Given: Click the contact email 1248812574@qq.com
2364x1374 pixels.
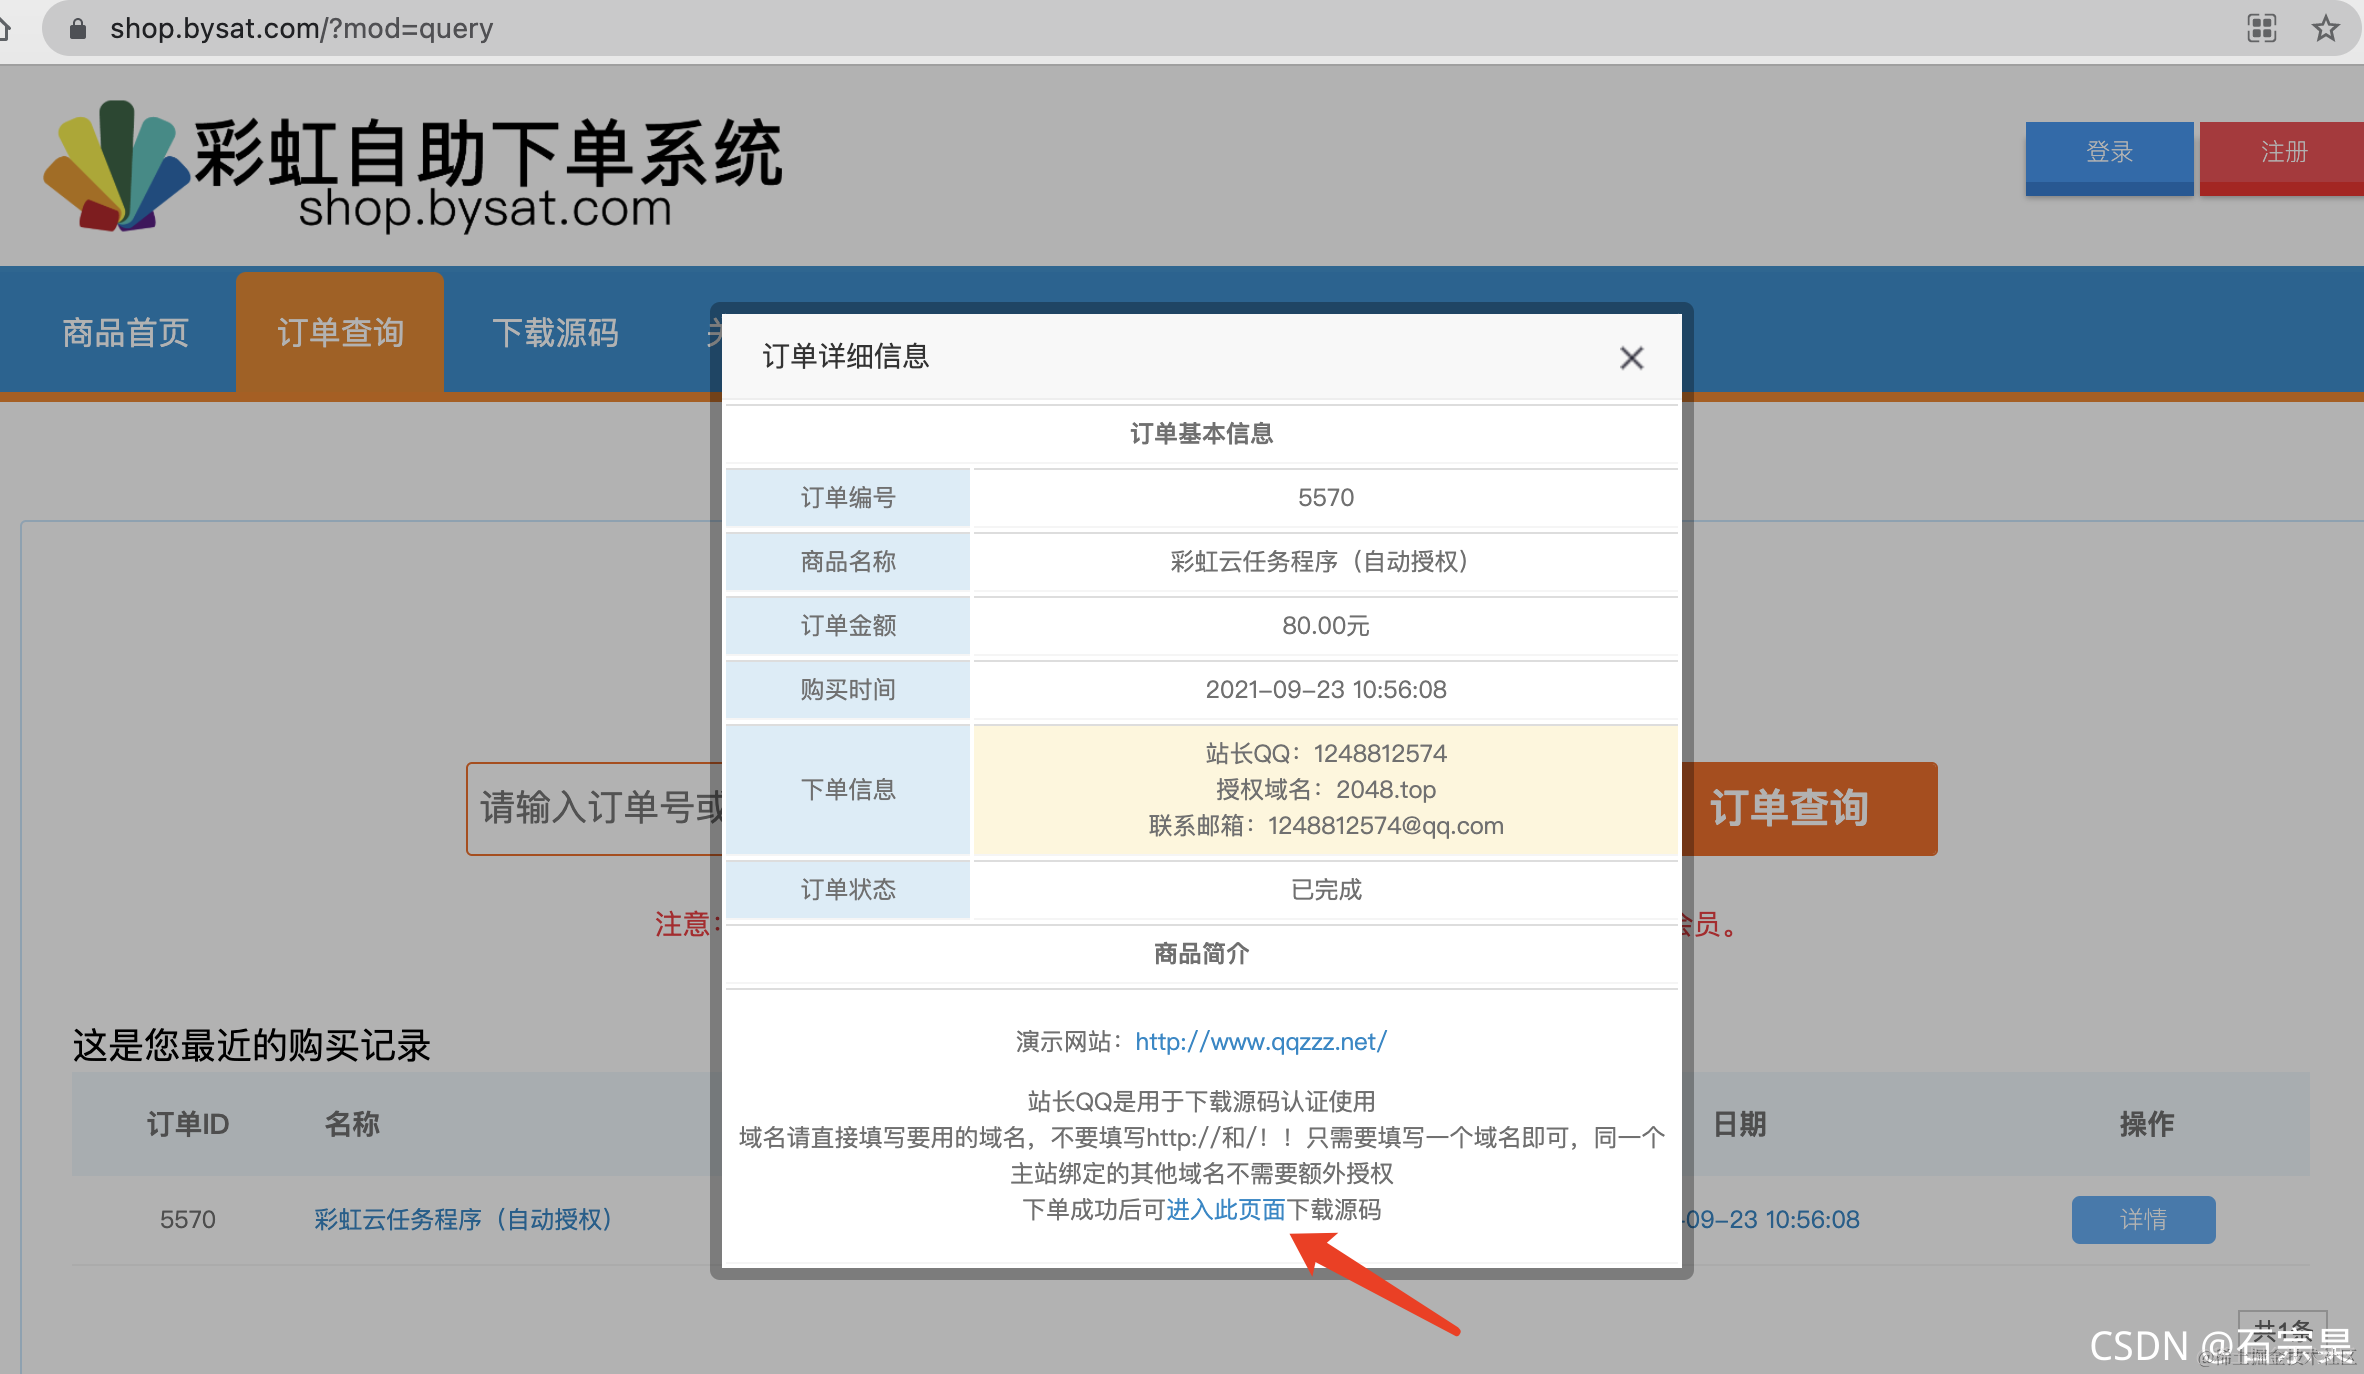Looking at the screenshot, I should (x=1386, y=825).
